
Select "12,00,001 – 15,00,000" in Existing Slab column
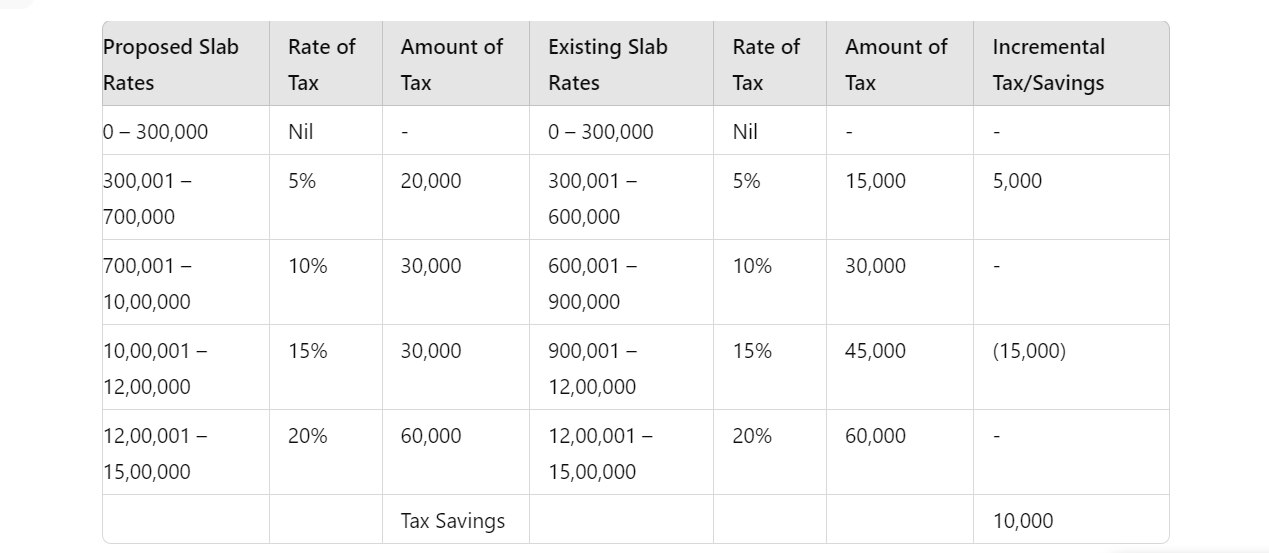click(600, 453)
